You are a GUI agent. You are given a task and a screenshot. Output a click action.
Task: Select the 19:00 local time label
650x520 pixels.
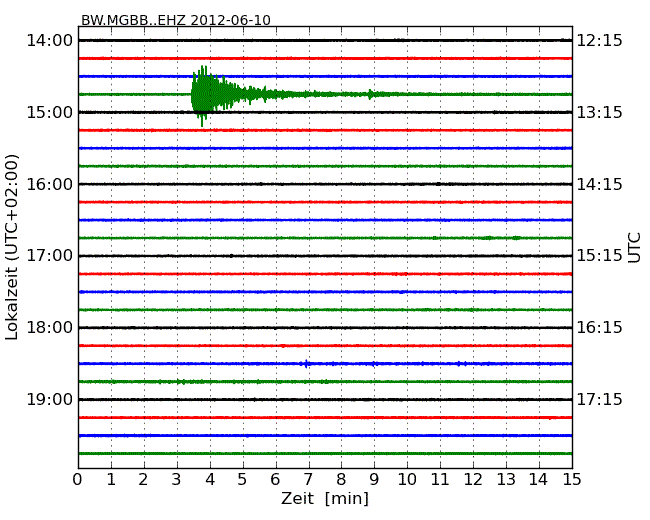(x=50, y=399)
